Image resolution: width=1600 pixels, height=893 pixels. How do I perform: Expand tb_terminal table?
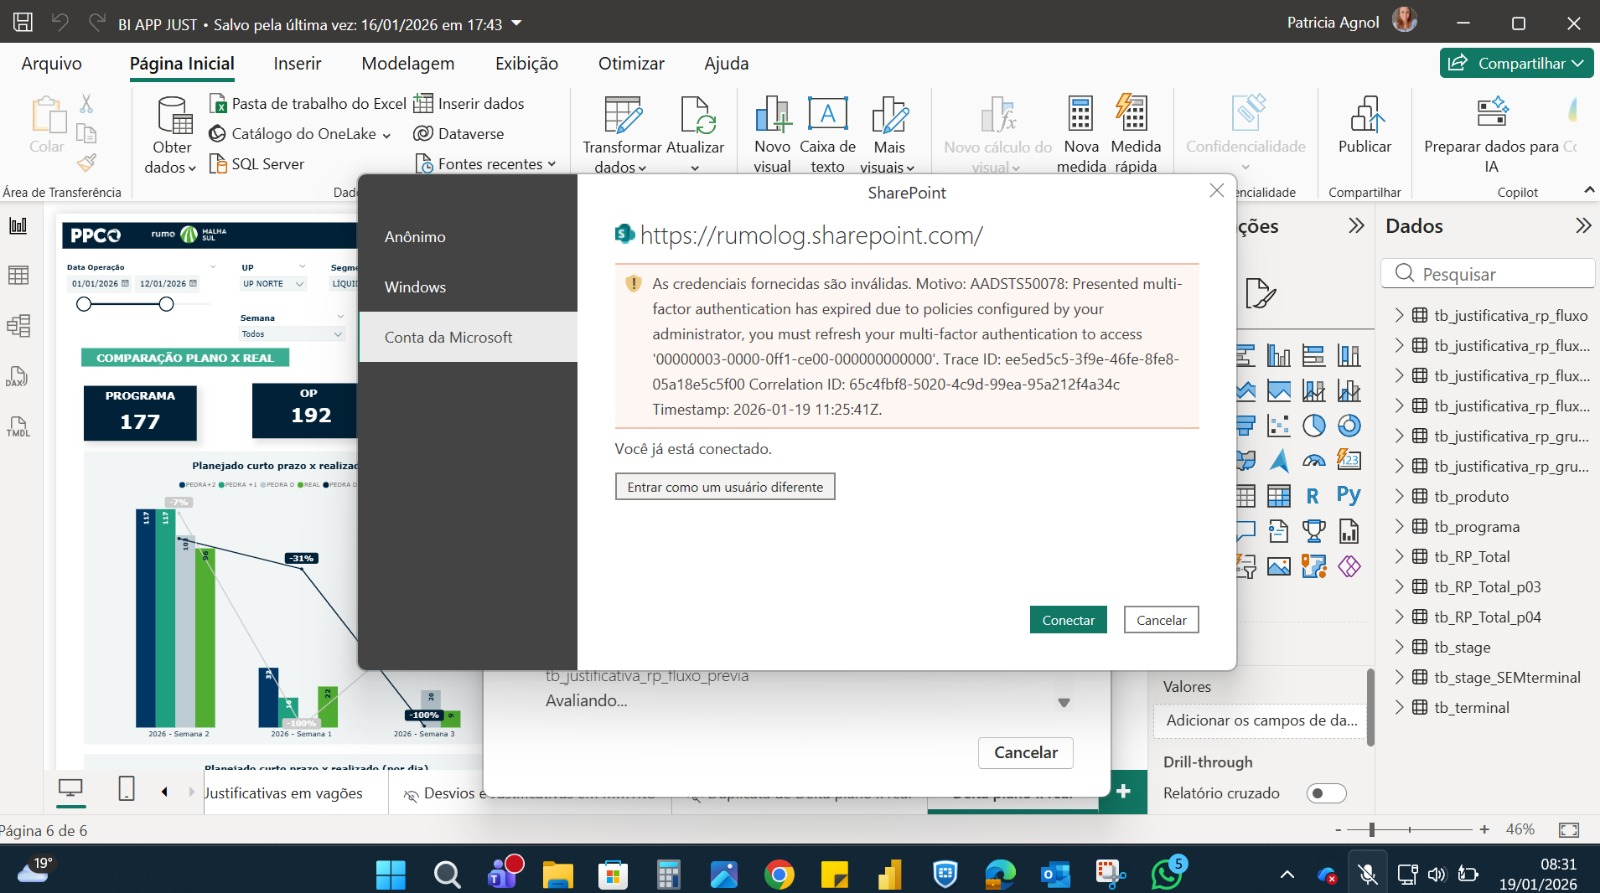pos(1399,707)
